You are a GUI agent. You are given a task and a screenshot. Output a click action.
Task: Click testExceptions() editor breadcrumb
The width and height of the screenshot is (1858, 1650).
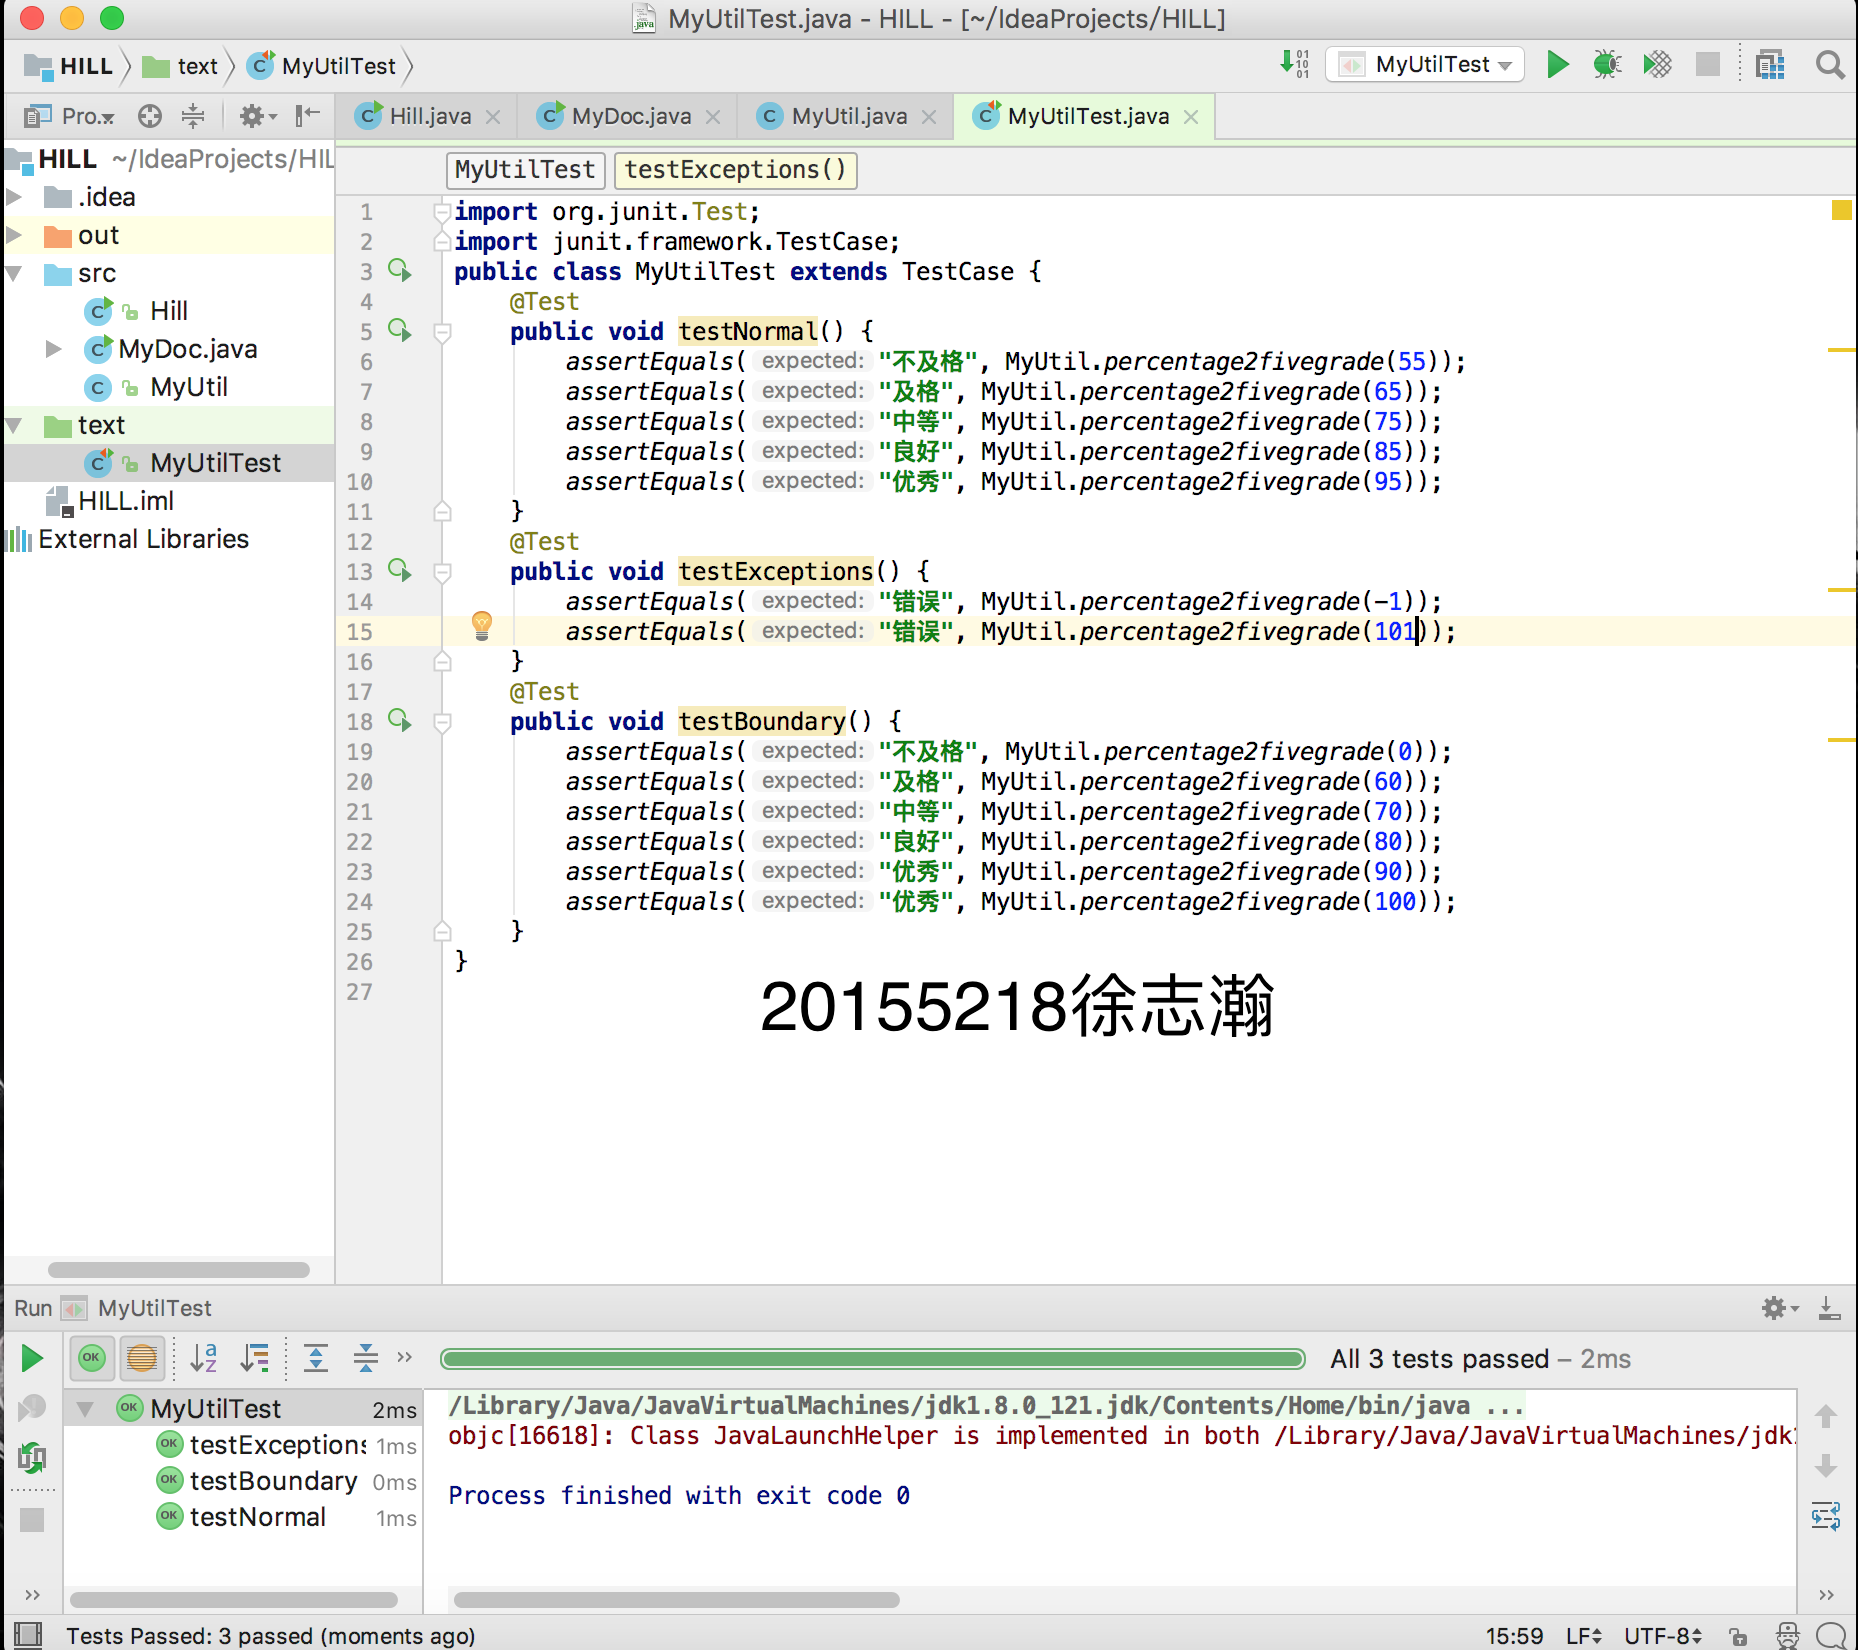(735, 169)
